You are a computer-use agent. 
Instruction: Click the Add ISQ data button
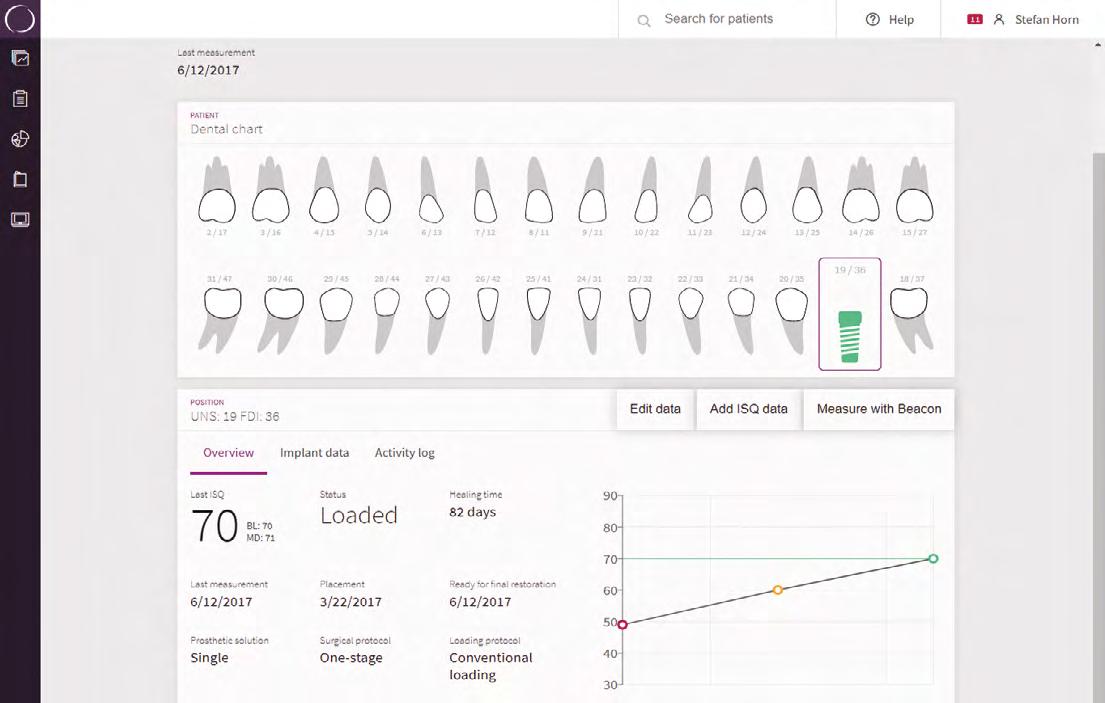coord(748,409)
